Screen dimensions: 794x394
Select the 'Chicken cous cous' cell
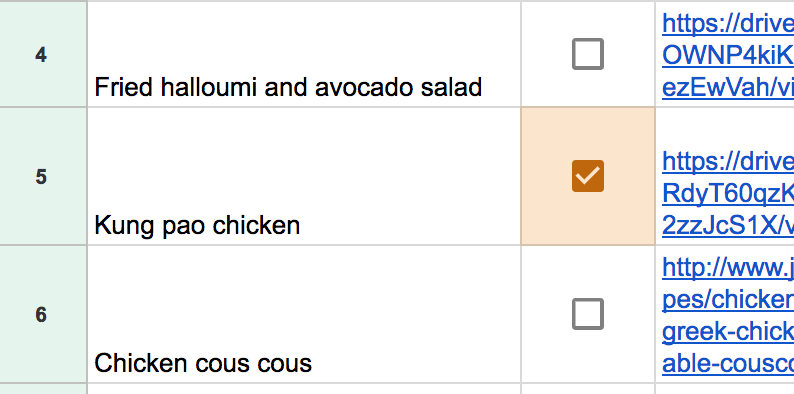pos(304,314)
